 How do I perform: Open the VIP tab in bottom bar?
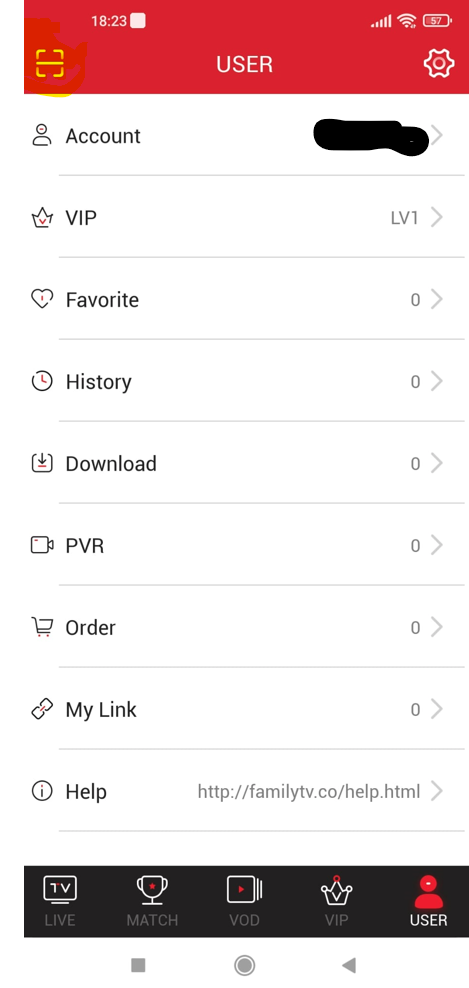(x=336, y=901)
